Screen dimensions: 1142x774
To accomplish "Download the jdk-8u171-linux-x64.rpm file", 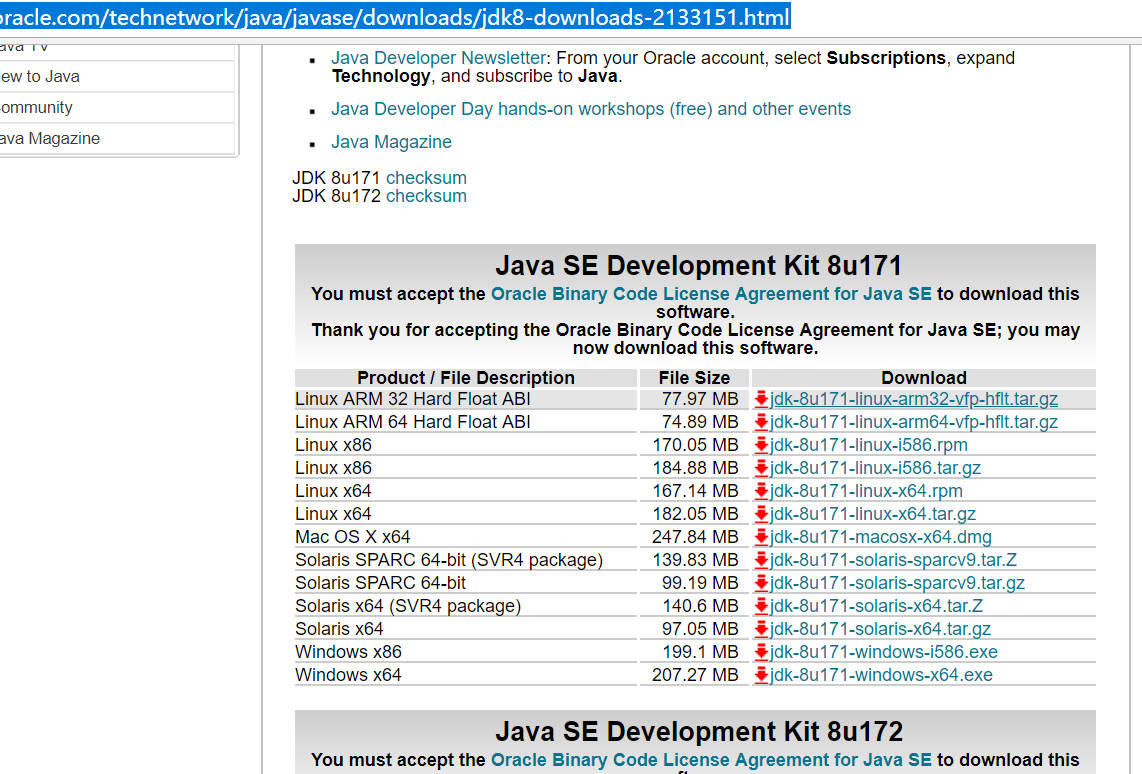I will pyautogui.click(x=866, y=491).
